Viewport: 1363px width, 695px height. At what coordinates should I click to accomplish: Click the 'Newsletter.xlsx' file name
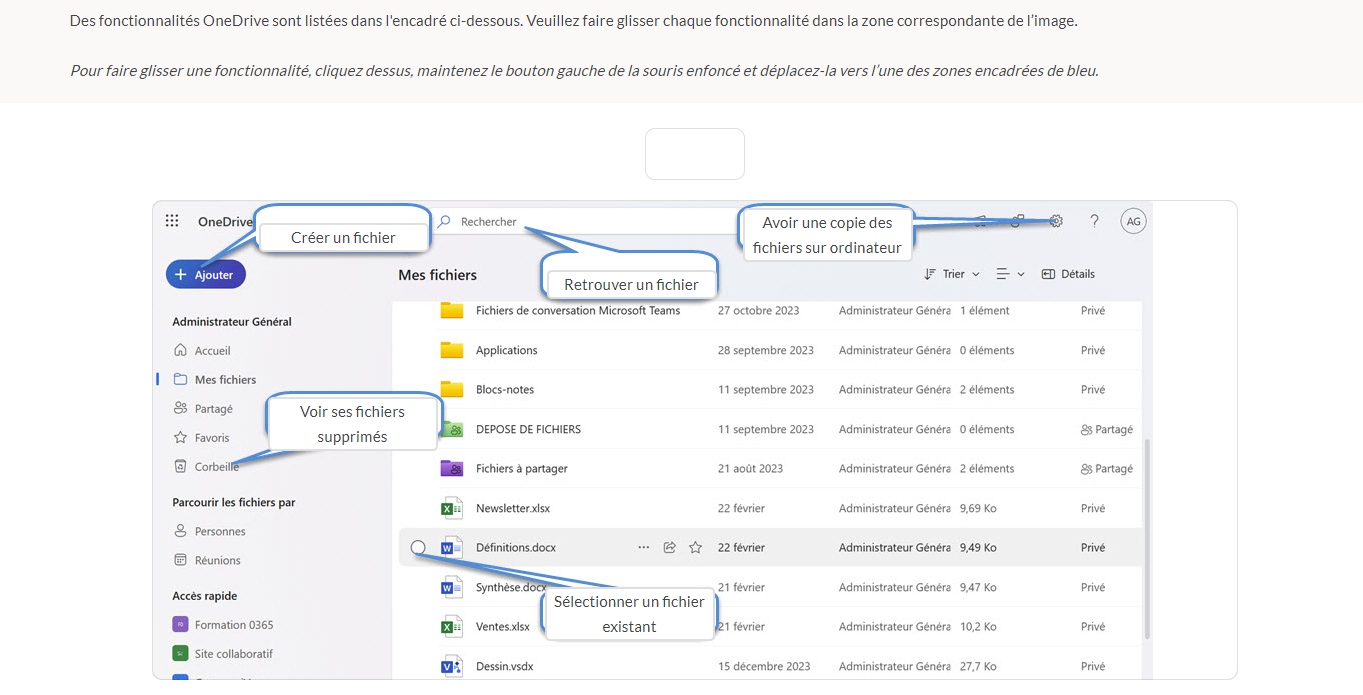[x=513, y=508]
